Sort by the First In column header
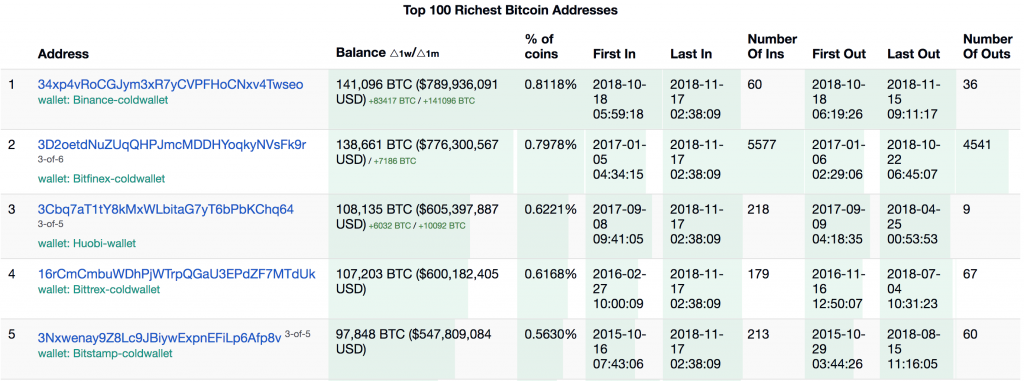This screenshot has width=1024, height=381. point(614,54)
